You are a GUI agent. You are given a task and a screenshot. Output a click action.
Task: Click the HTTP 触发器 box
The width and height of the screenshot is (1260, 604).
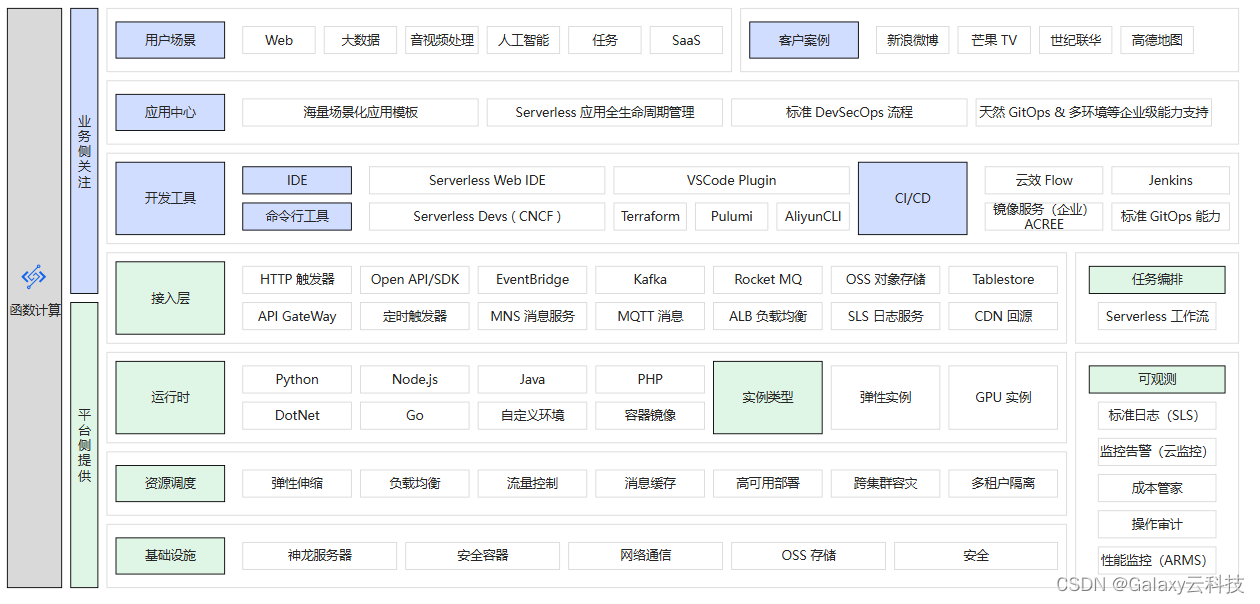tap(297, 279)
